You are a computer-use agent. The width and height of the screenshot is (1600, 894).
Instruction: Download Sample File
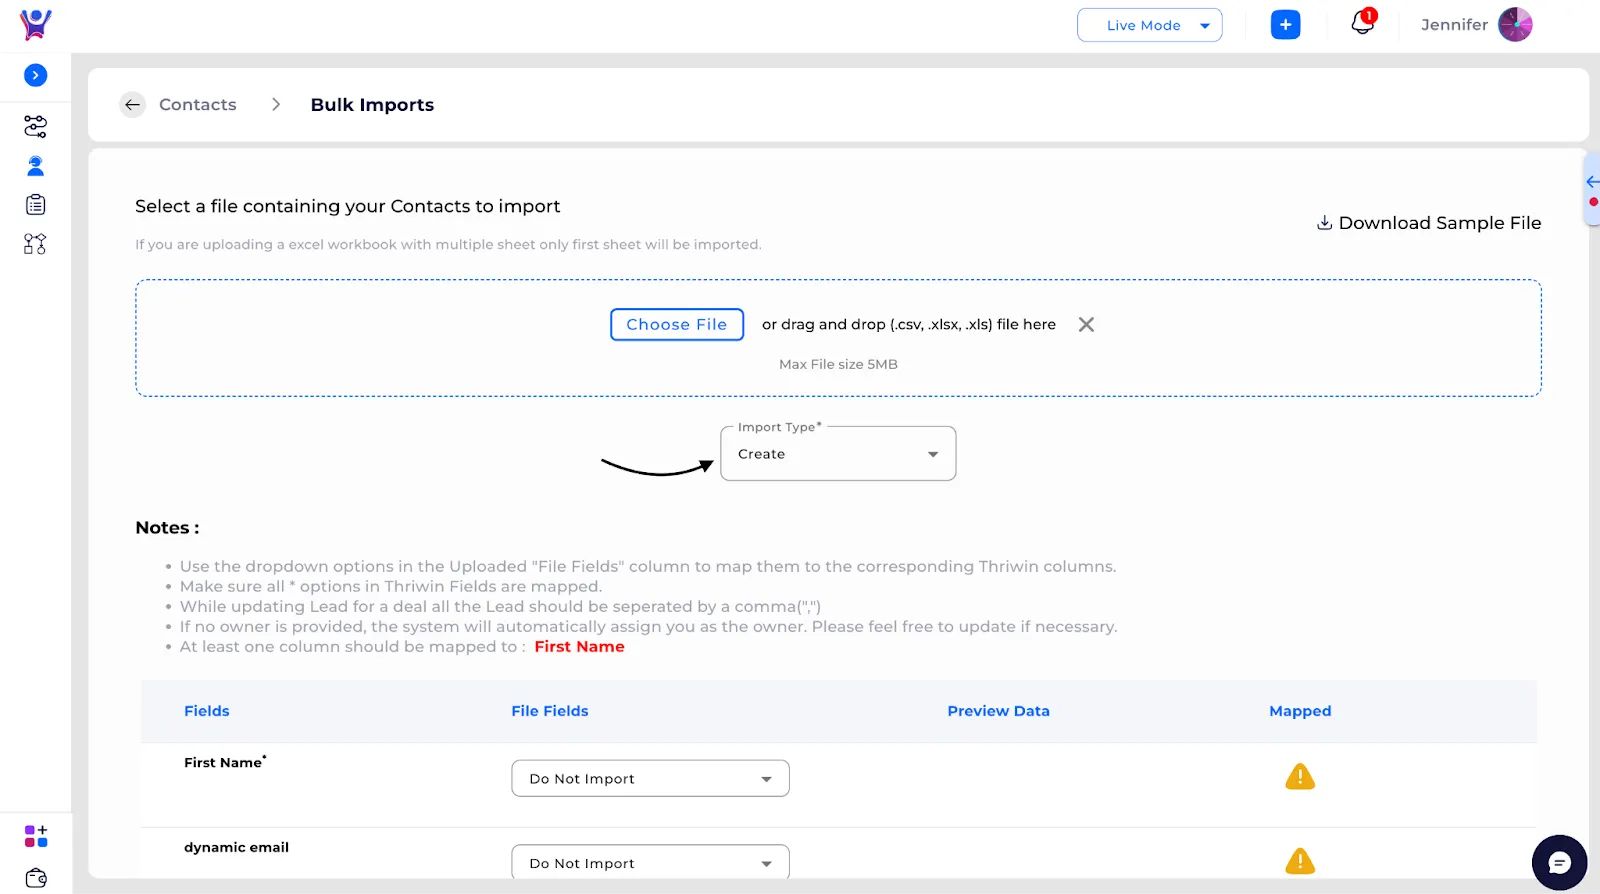click(1428, 223)
